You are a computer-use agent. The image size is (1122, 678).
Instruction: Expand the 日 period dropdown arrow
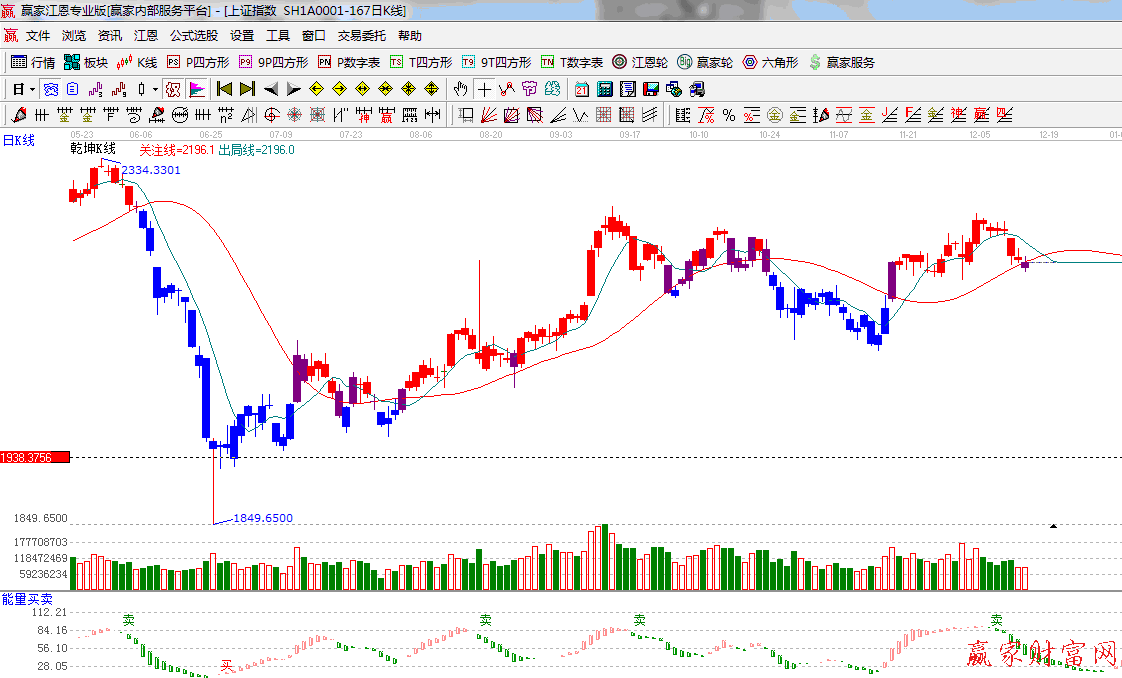tap(32, 89)
